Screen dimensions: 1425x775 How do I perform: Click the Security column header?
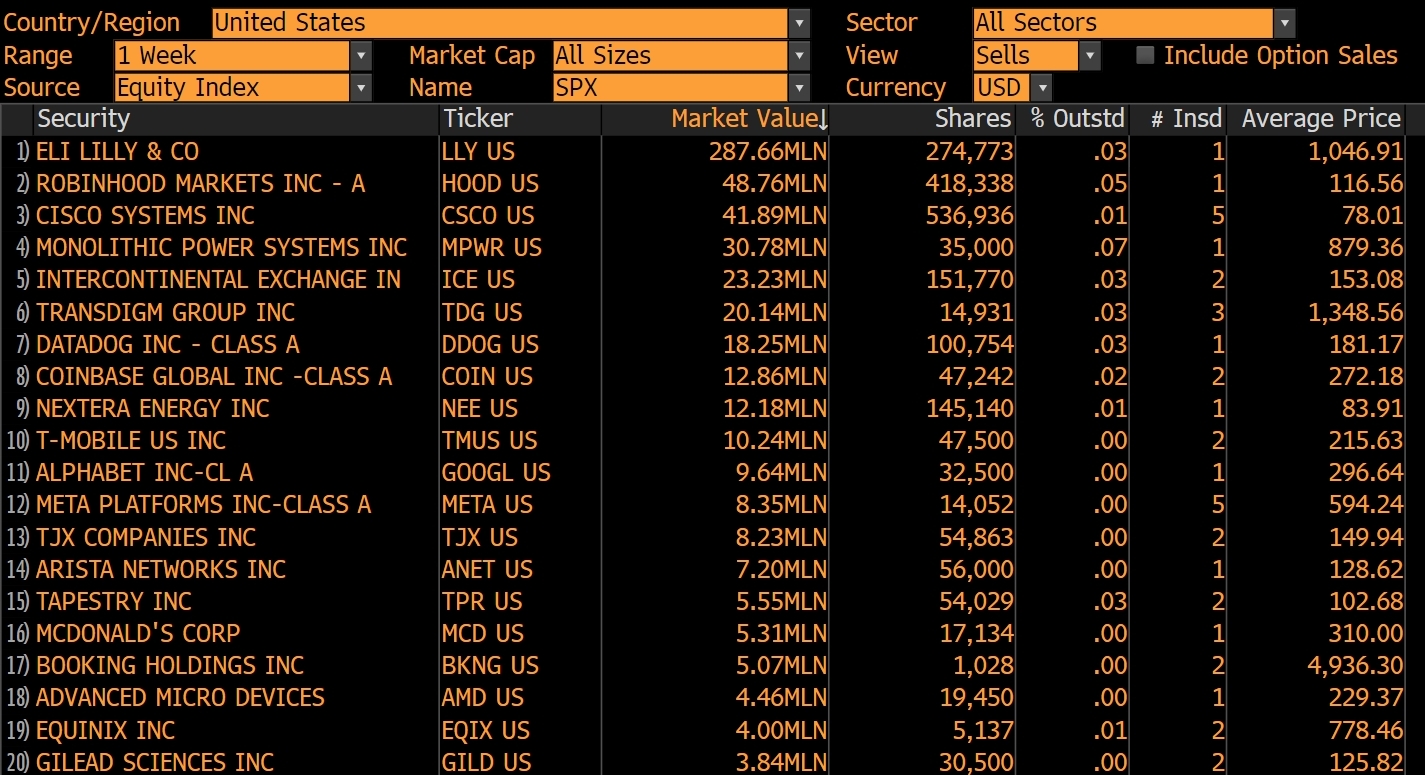[84, 119]
